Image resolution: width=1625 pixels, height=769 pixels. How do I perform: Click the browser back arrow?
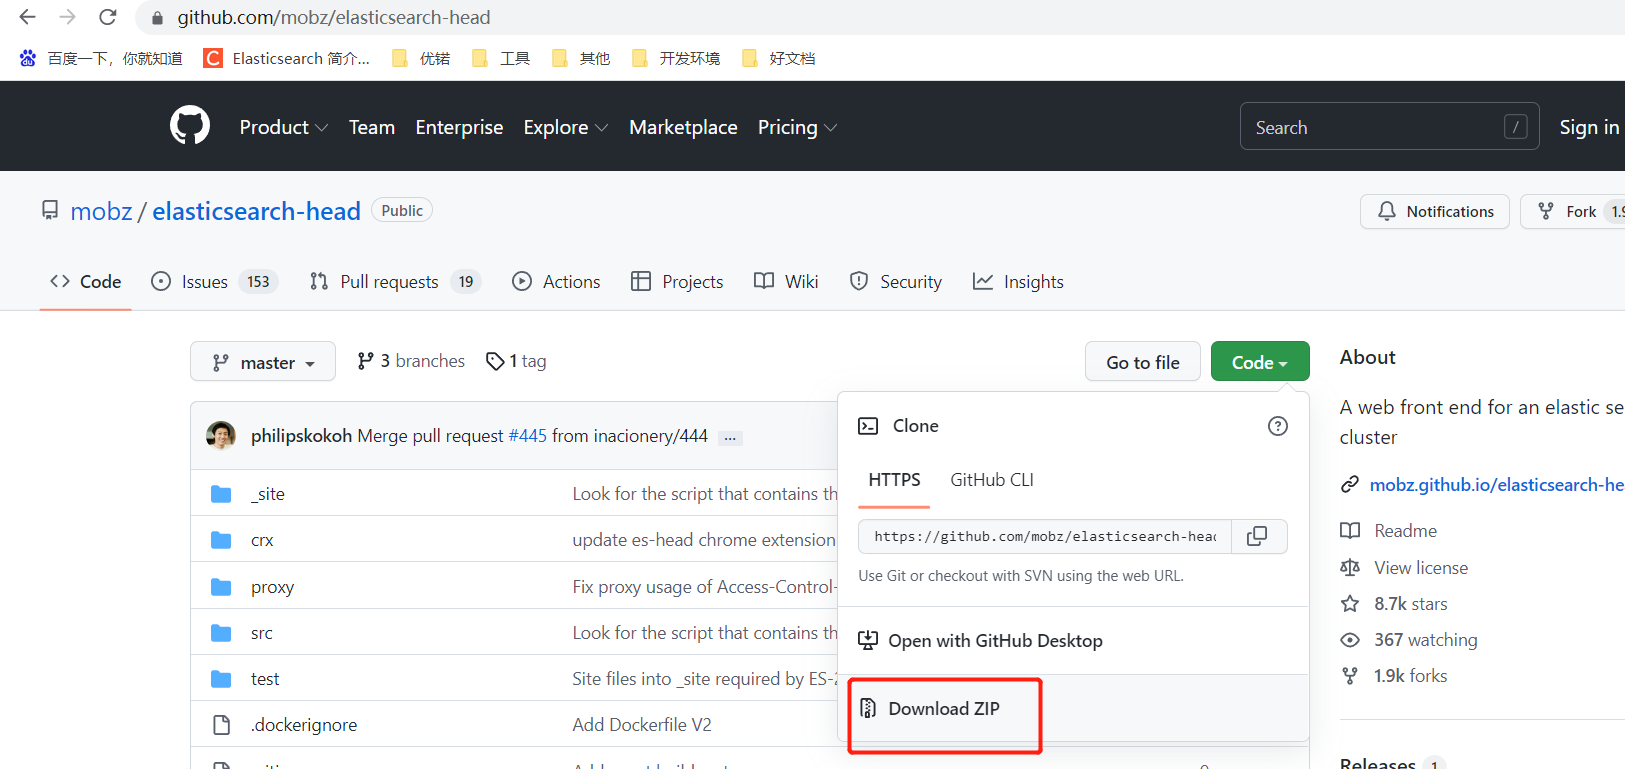click(28, 17)
